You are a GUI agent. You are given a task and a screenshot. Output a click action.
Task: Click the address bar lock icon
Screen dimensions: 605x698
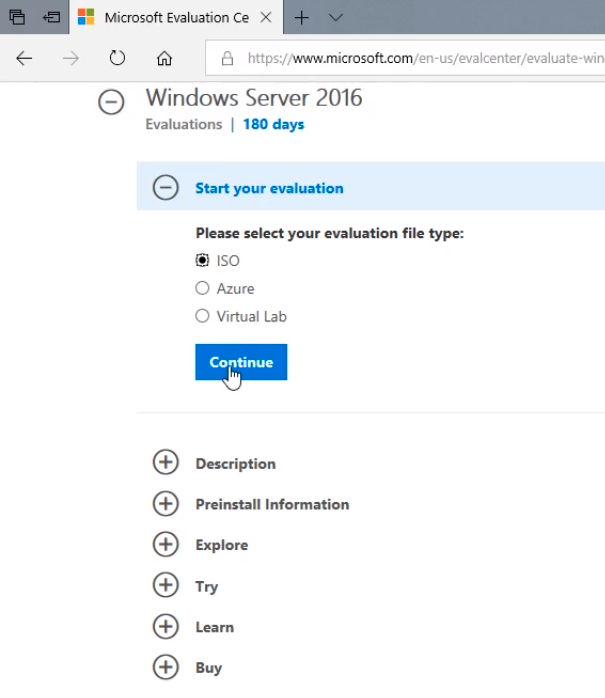227,58
